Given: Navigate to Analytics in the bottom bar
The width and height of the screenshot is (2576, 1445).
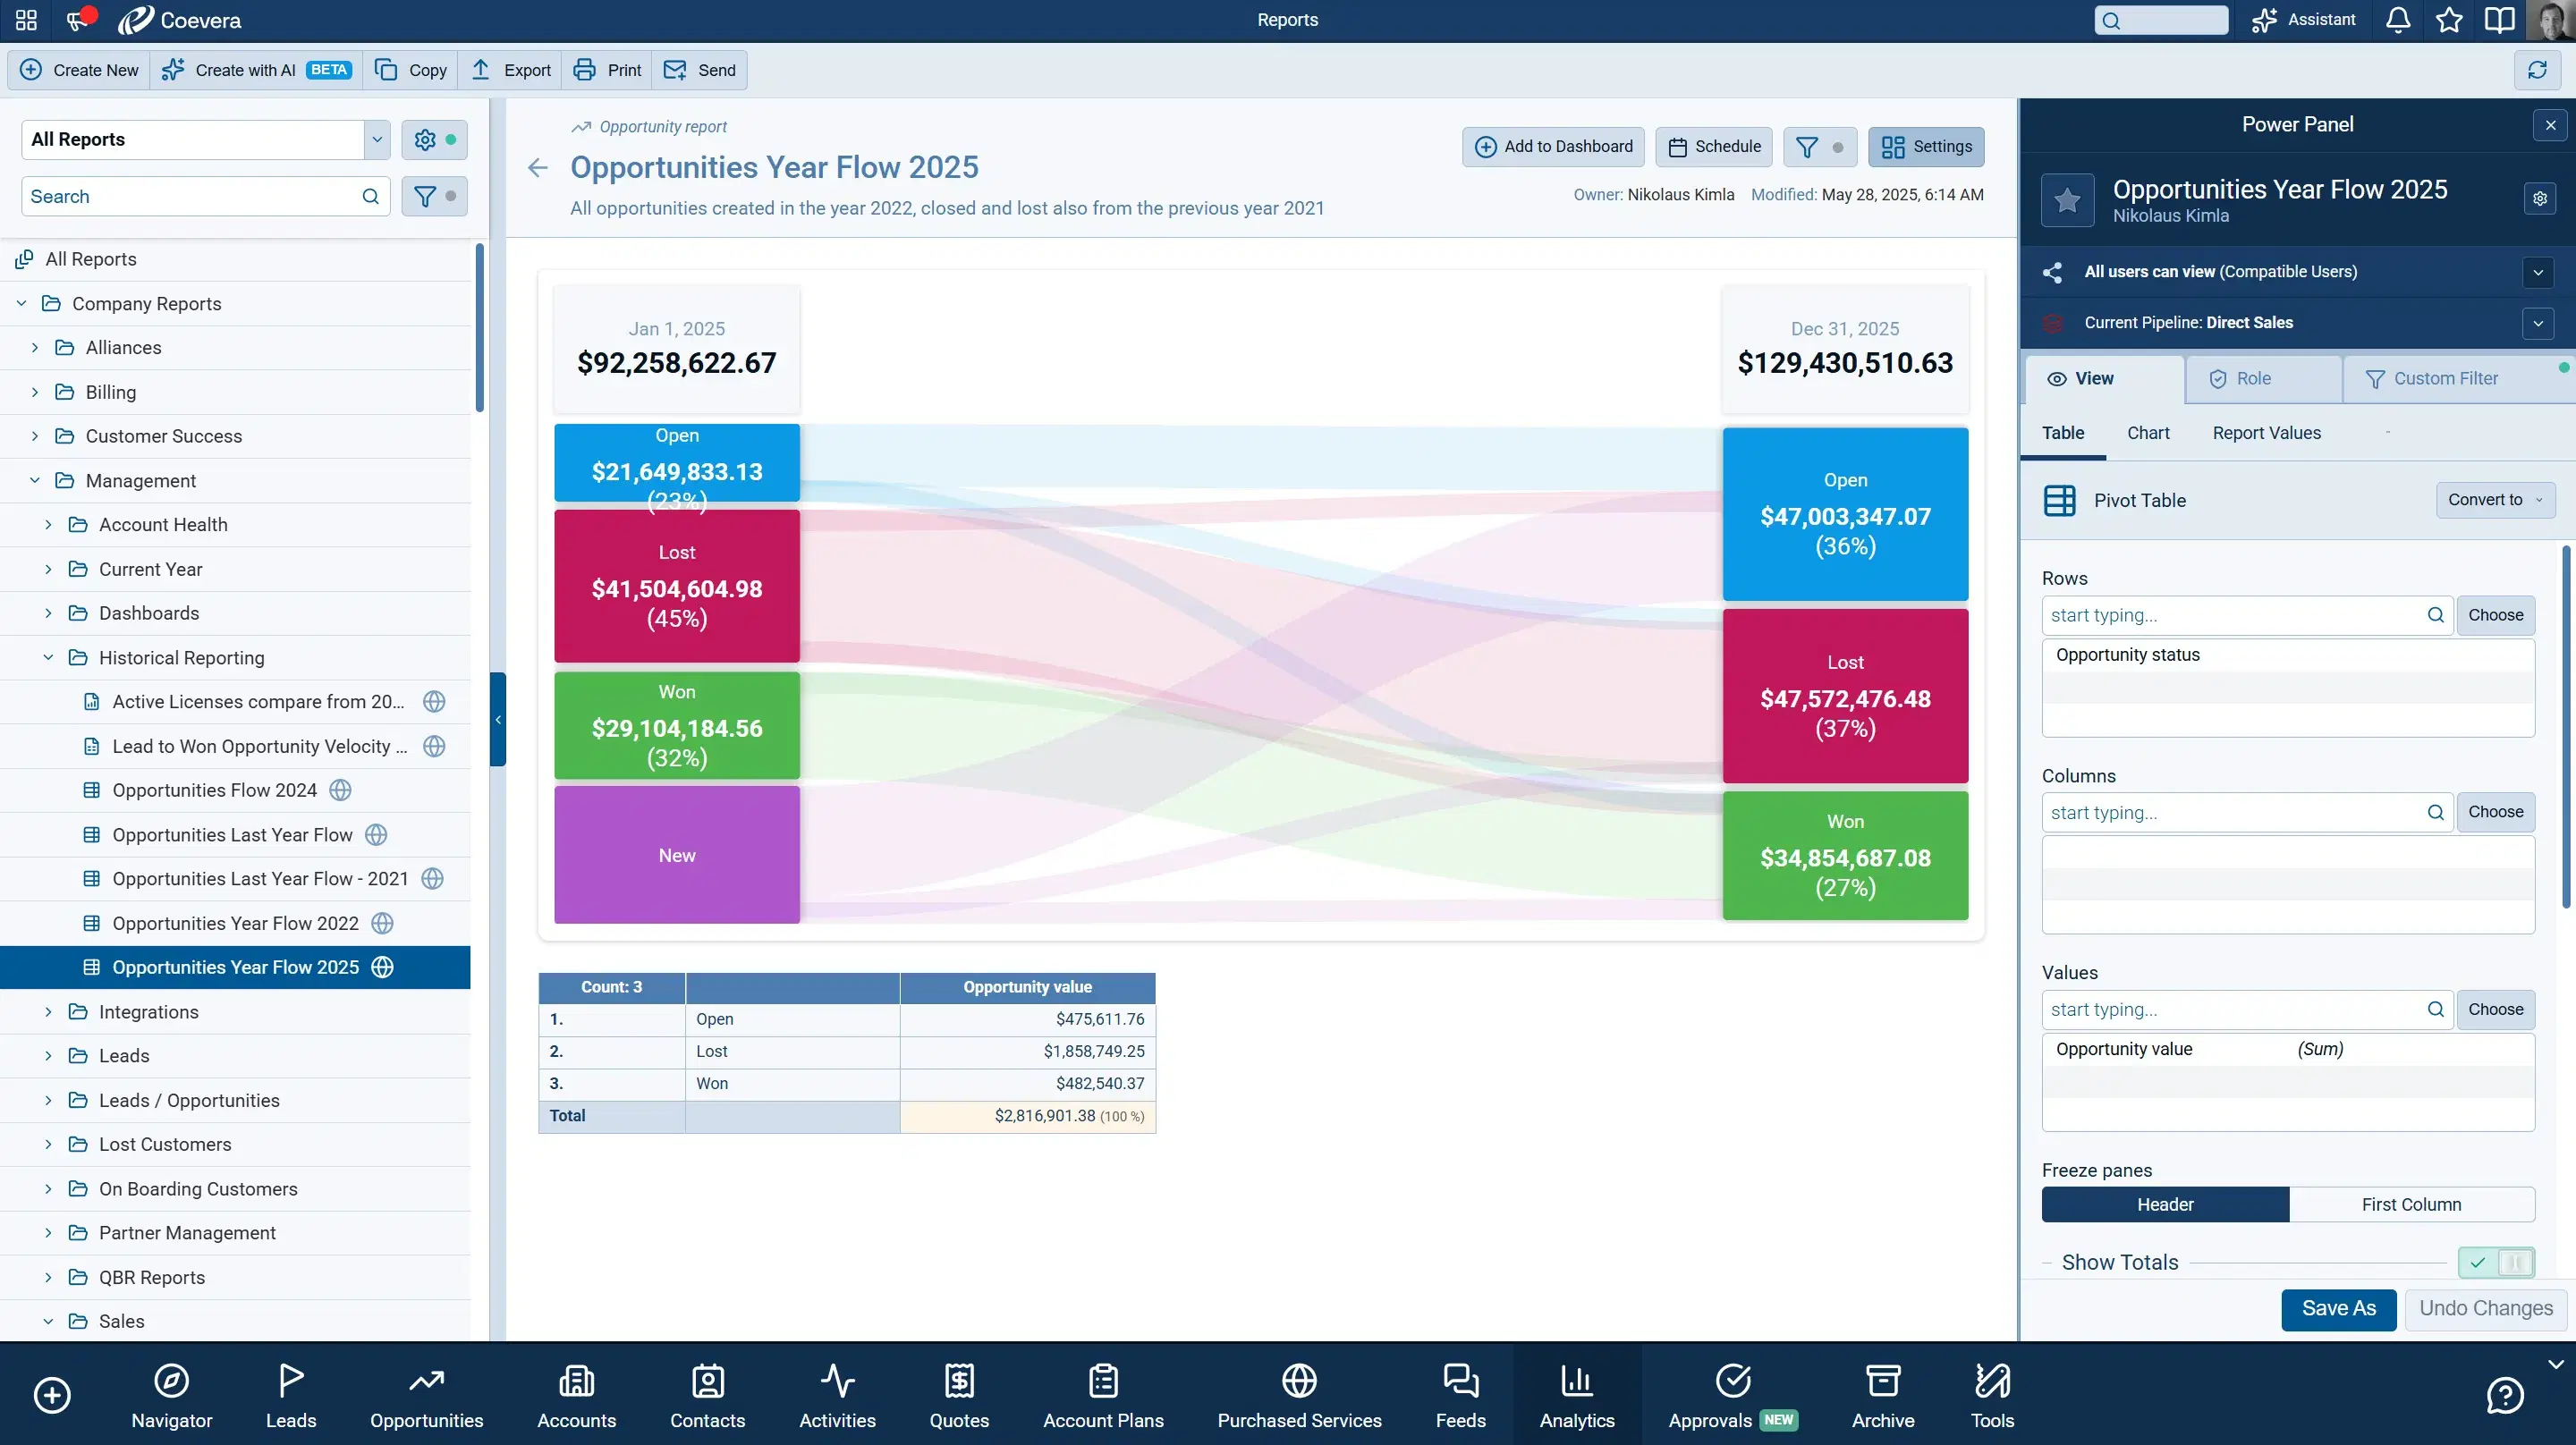Looking at the screenshot, I should pyautogui.click(x=1577, y=1393).
